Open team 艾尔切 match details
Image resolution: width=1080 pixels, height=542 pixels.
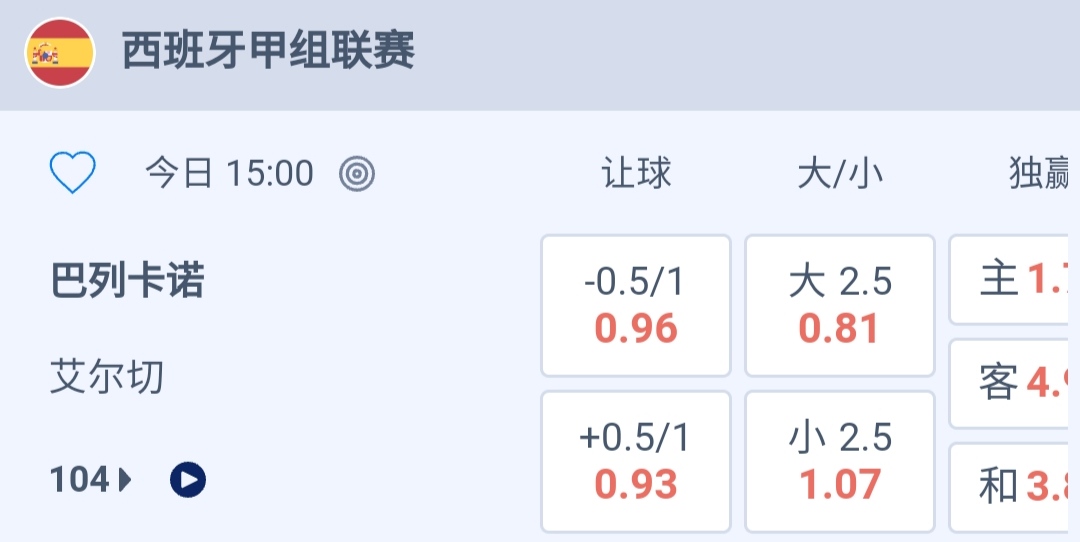pos(107,378)
